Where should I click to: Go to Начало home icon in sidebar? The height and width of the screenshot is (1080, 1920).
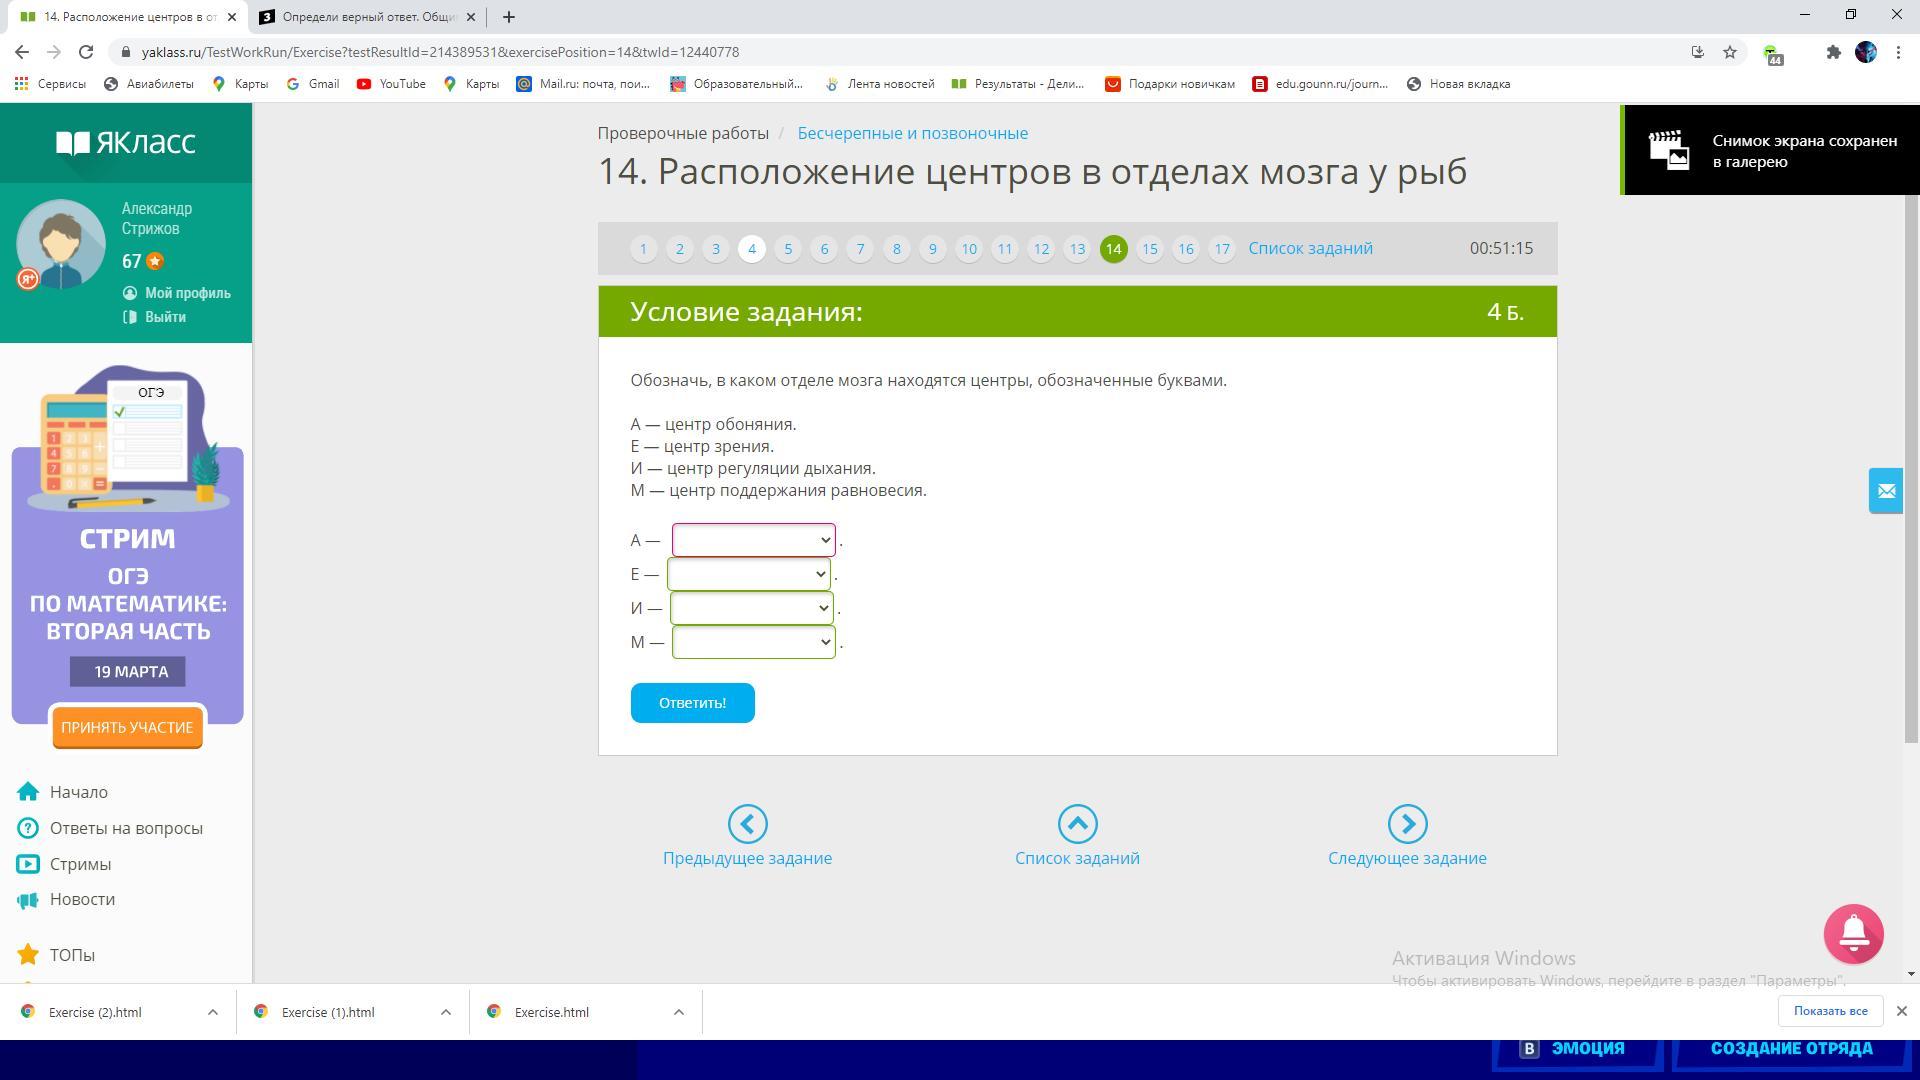pos(29,792)
